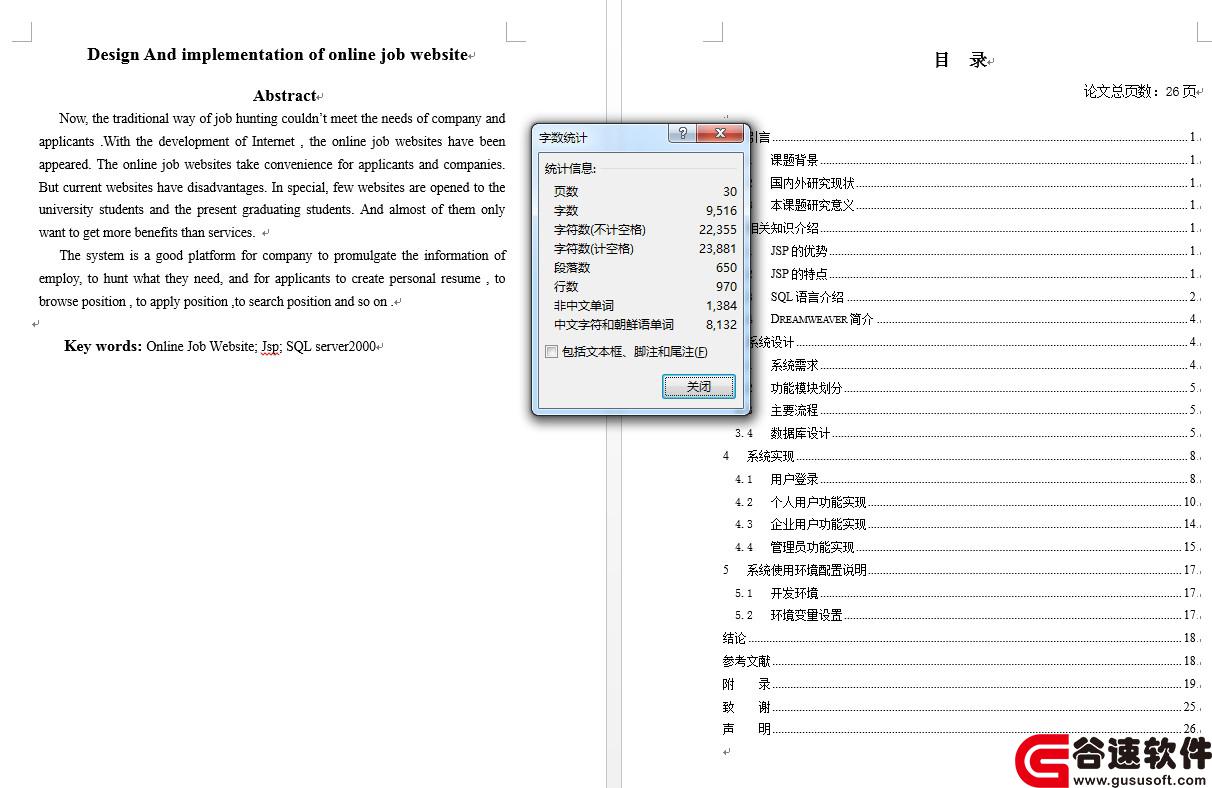The image size is (1212, 788).
Task: Click the 页数 row in the statistics
Action: [645, 191]
